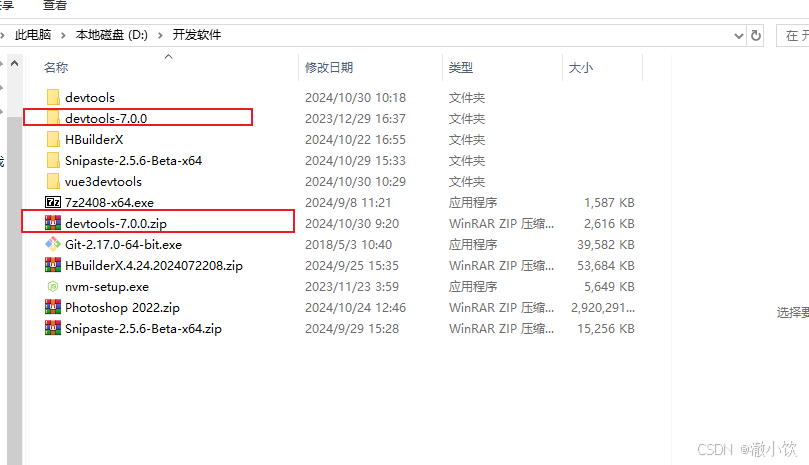Select the file name HBuilderX.4.24.2024072208.zip
Image resolution: width=809 pixels, height=465 pixels.
click(154, 266)
